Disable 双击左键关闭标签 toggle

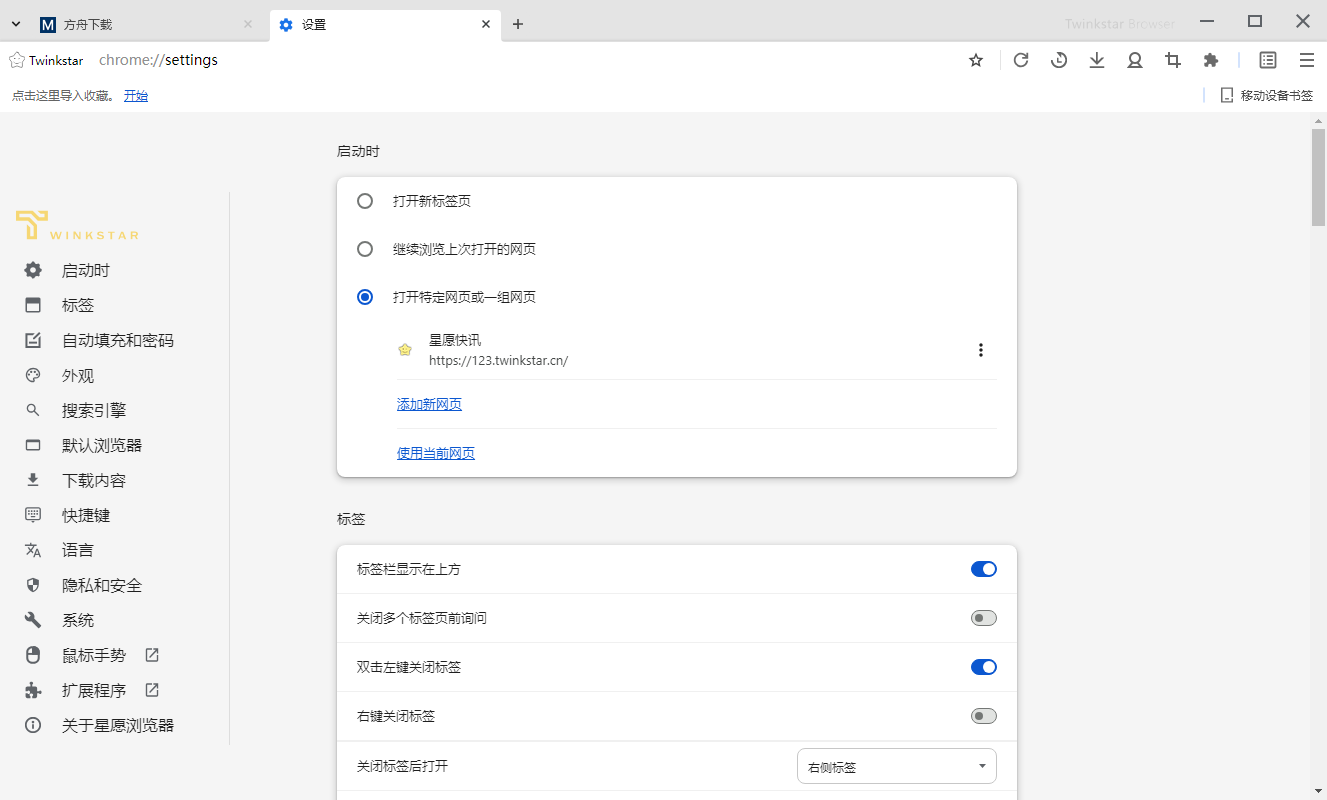983,667
